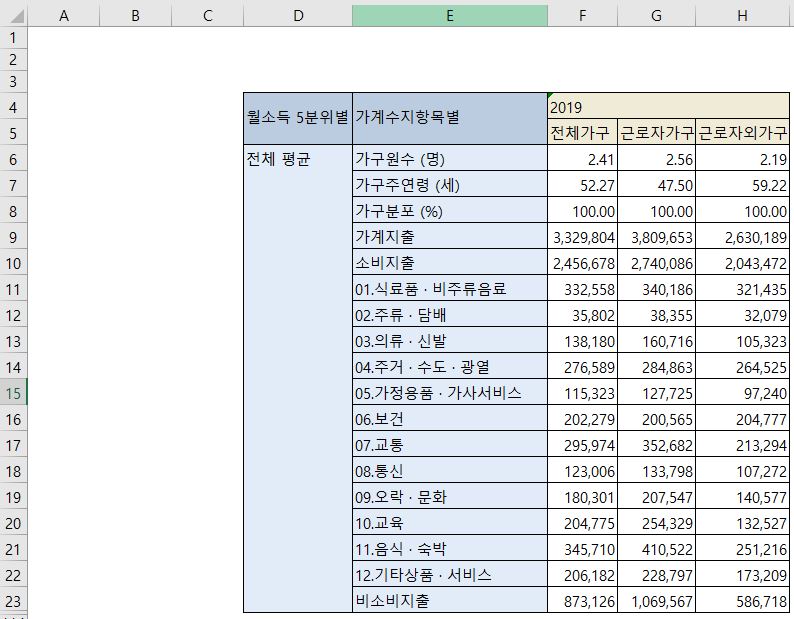
Task: Click the value 873,126 cell
Action: click(582, 600)
